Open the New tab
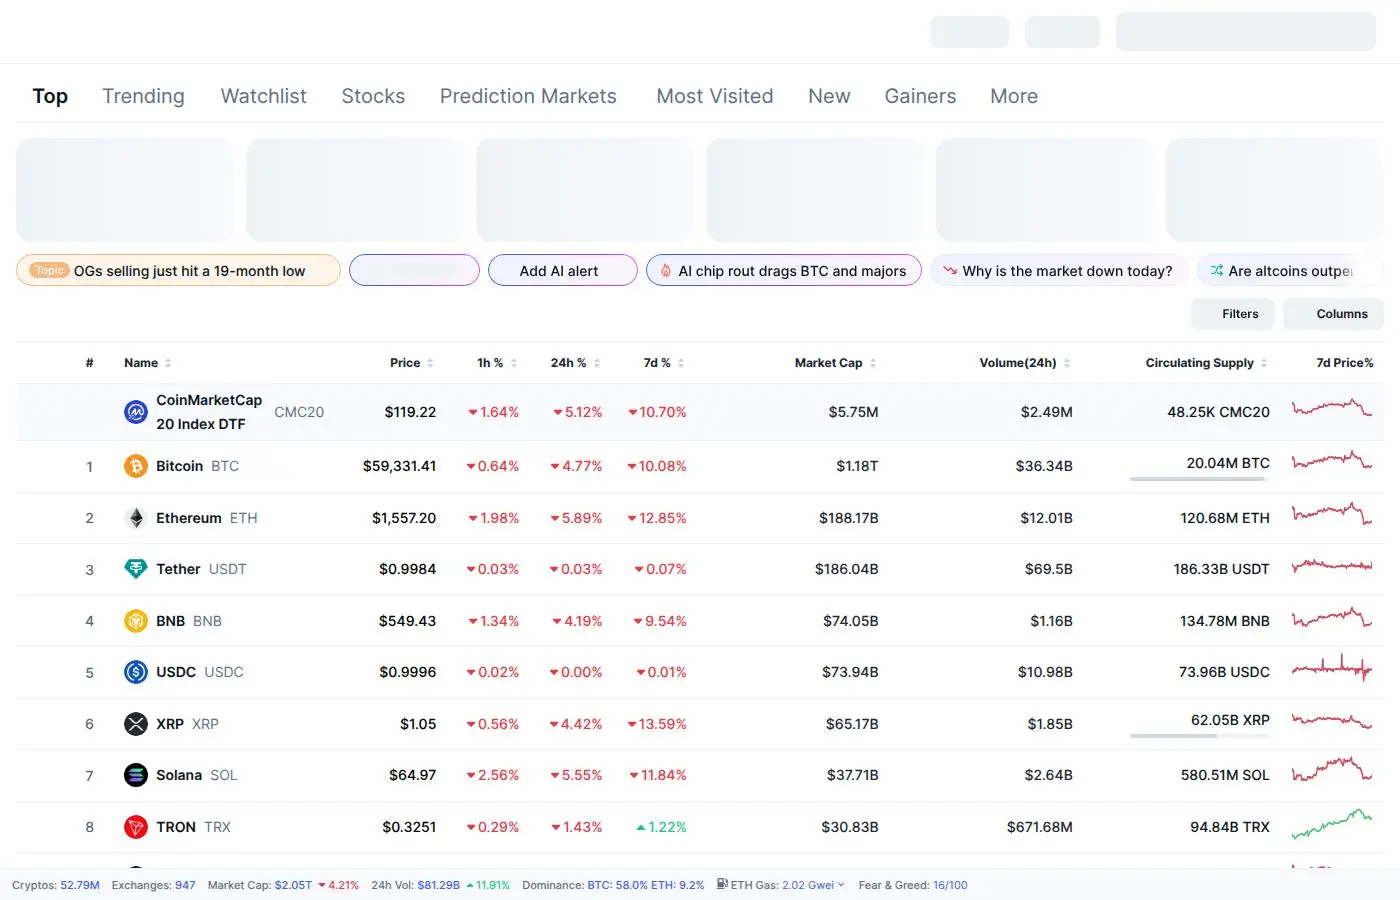This screenshot has width=1400, height=900. (x=829, y=96)
